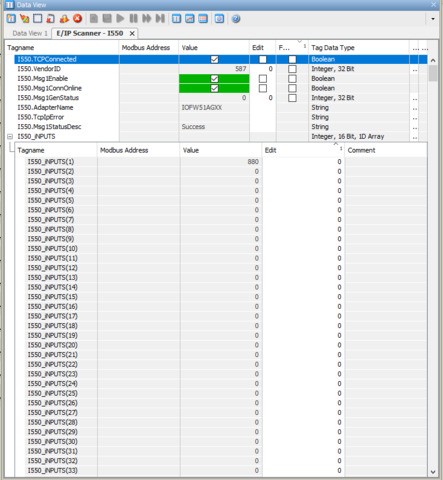This screenshot has height=480, width=443.
Task: Toggle the I550.TCPConnected value checkbox
Action: pyautogui.click(x=214, y=59)
